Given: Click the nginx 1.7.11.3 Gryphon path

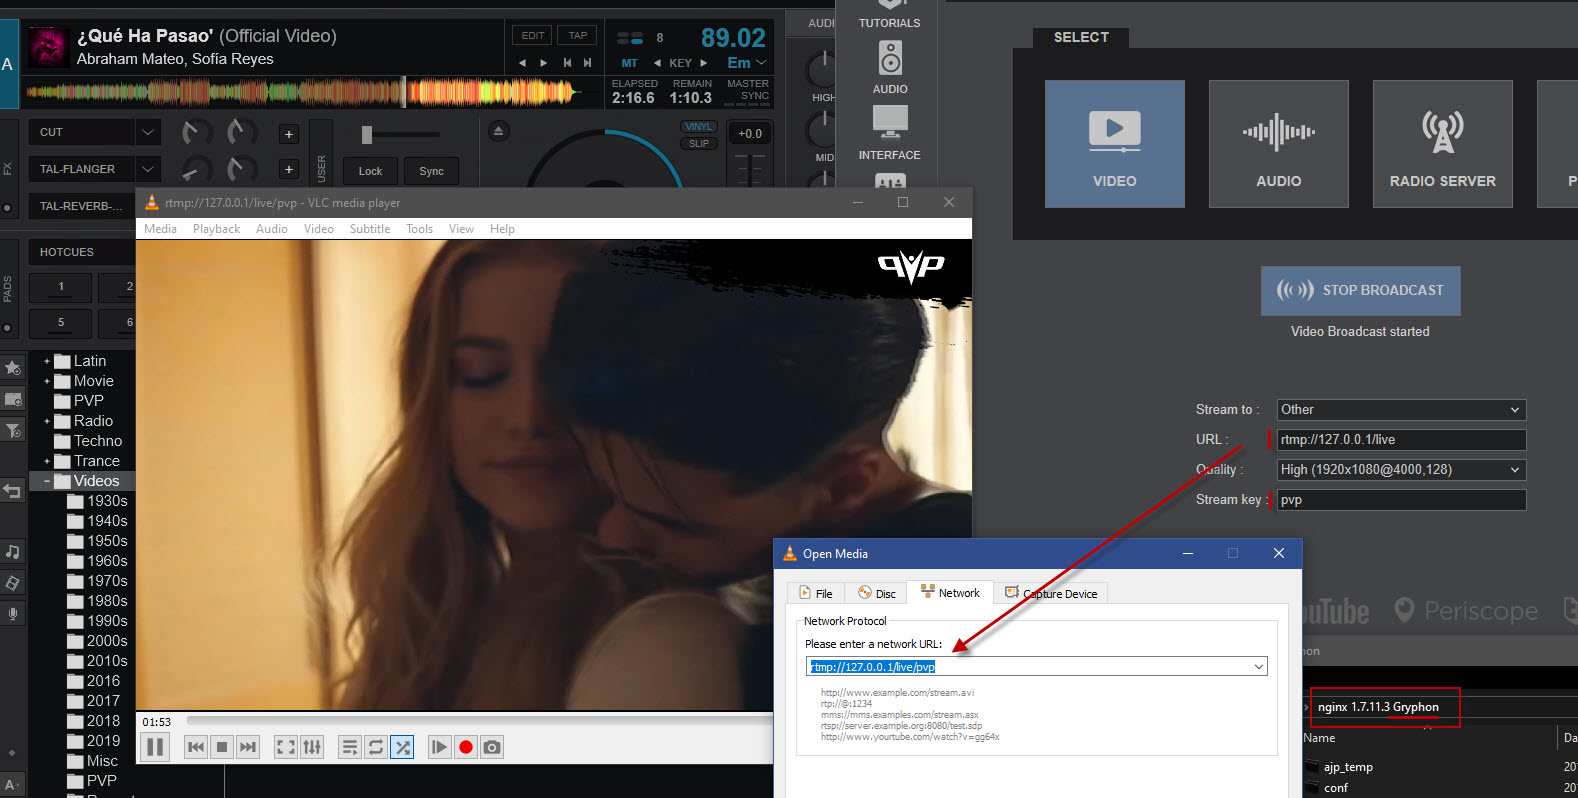Looking at the screenshot, I should click(x=1378, y=707).
